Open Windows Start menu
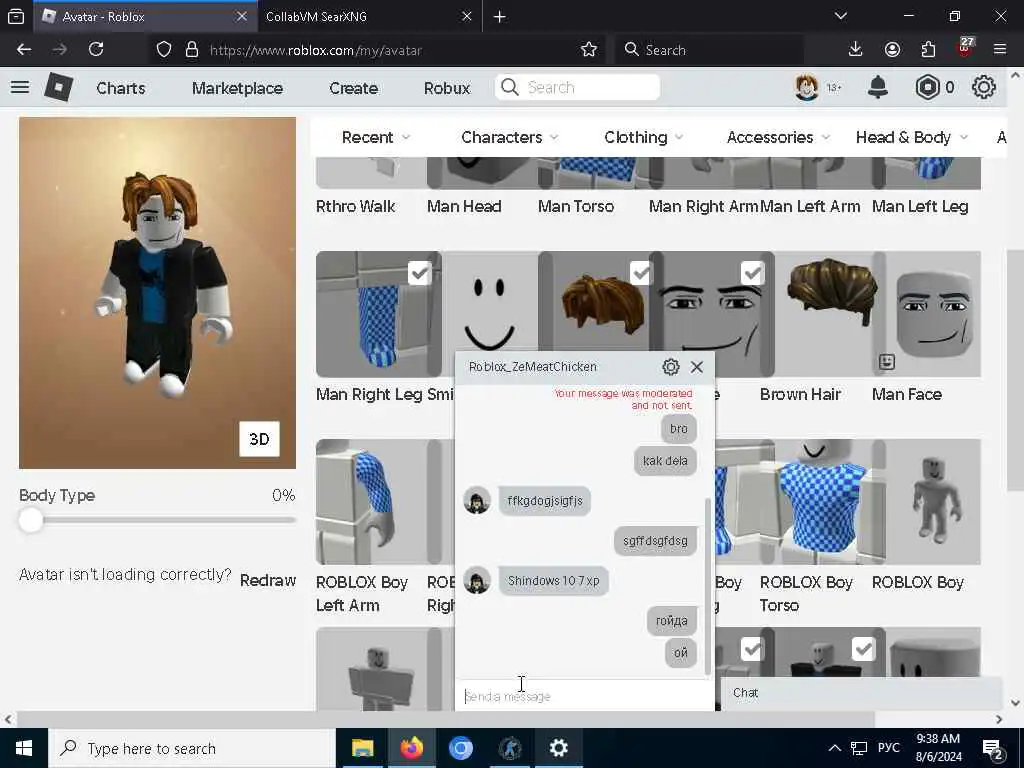This screenshot has height=768, width=1024. [24, 748]
